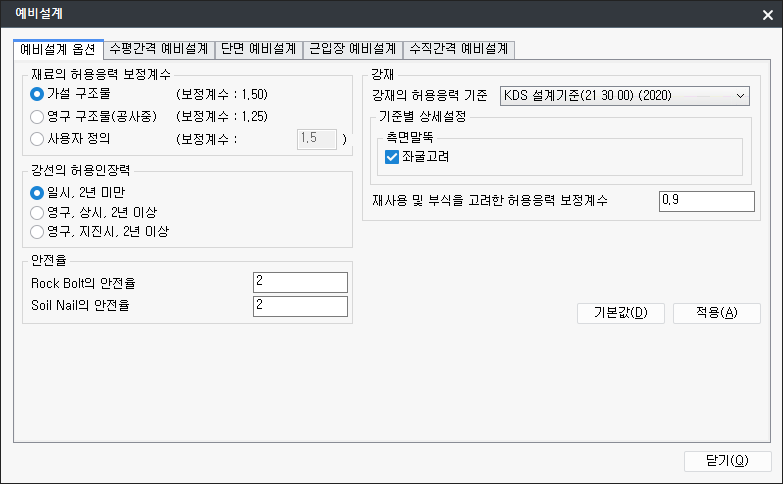
Task: Click the 적용(A) button
Action: (717, 313)
